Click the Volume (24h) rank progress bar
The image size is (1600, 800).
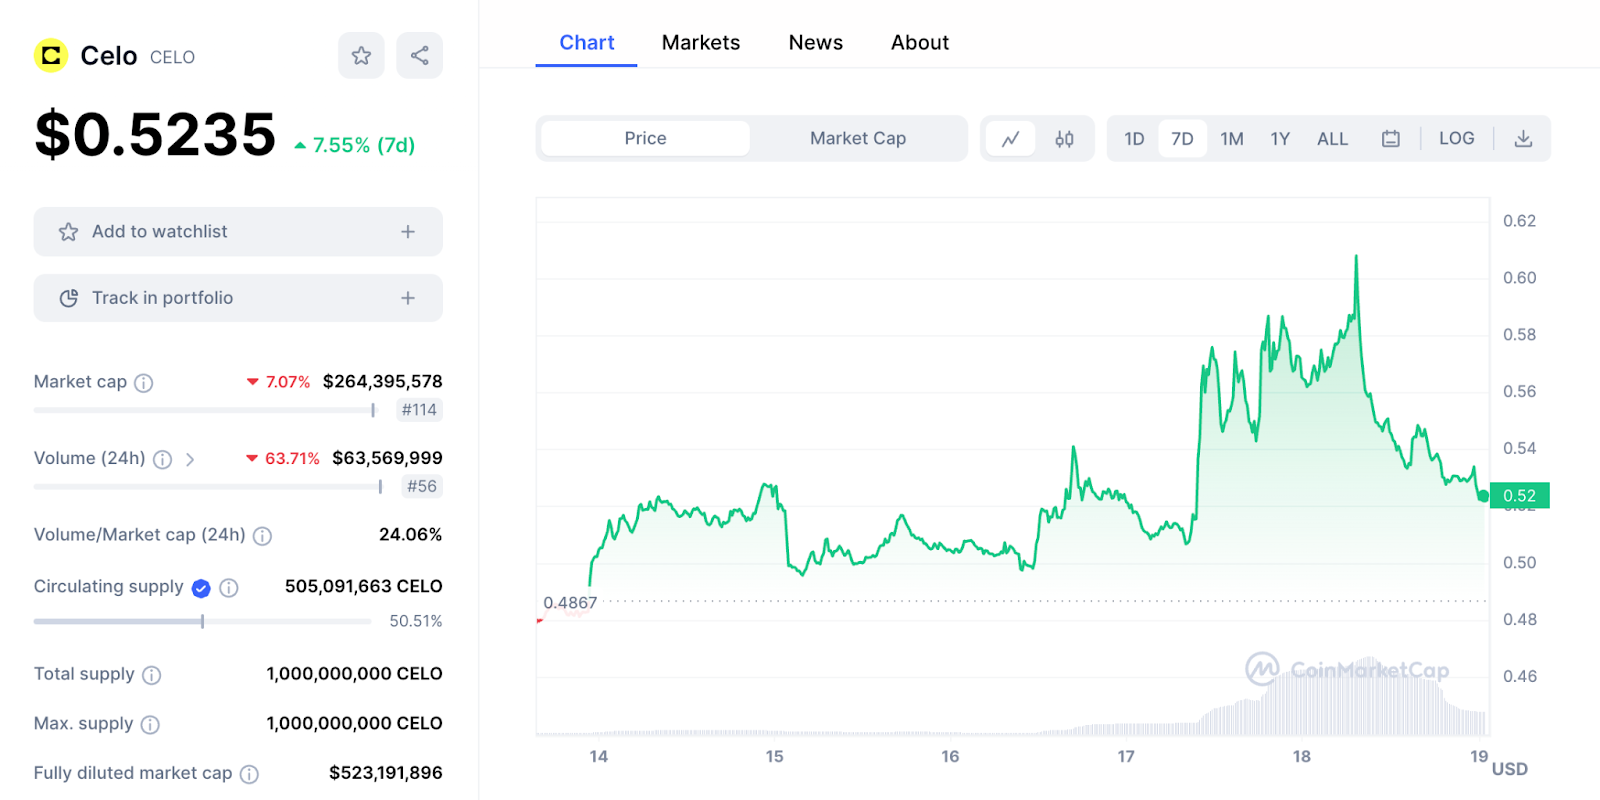208,487
